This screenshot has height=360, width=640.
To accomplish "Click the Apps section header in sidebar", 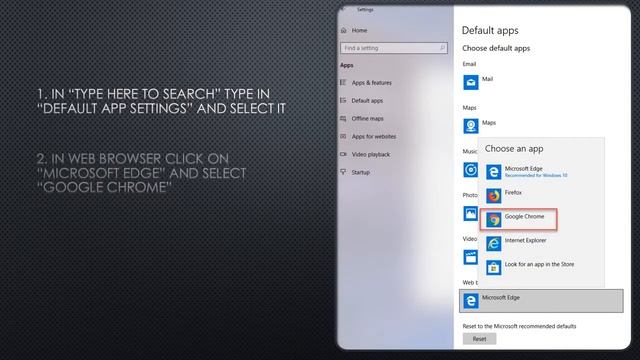I will click(347, 65).
